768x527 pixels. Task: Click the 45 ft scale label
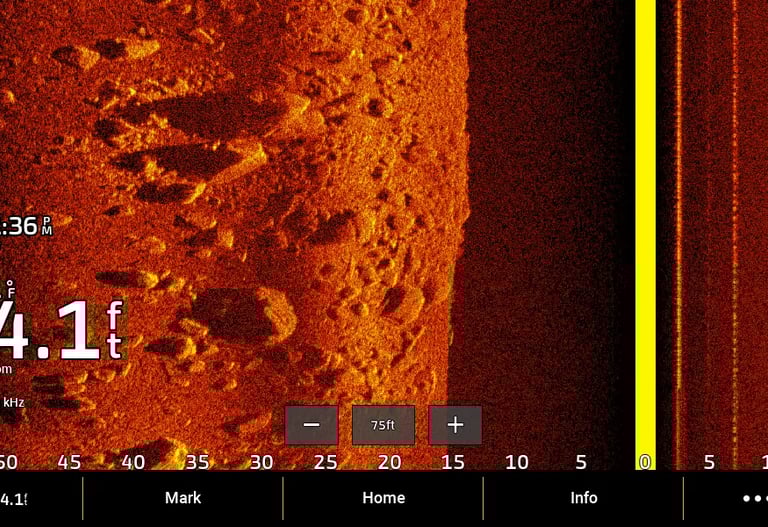(x=69, y=462)
